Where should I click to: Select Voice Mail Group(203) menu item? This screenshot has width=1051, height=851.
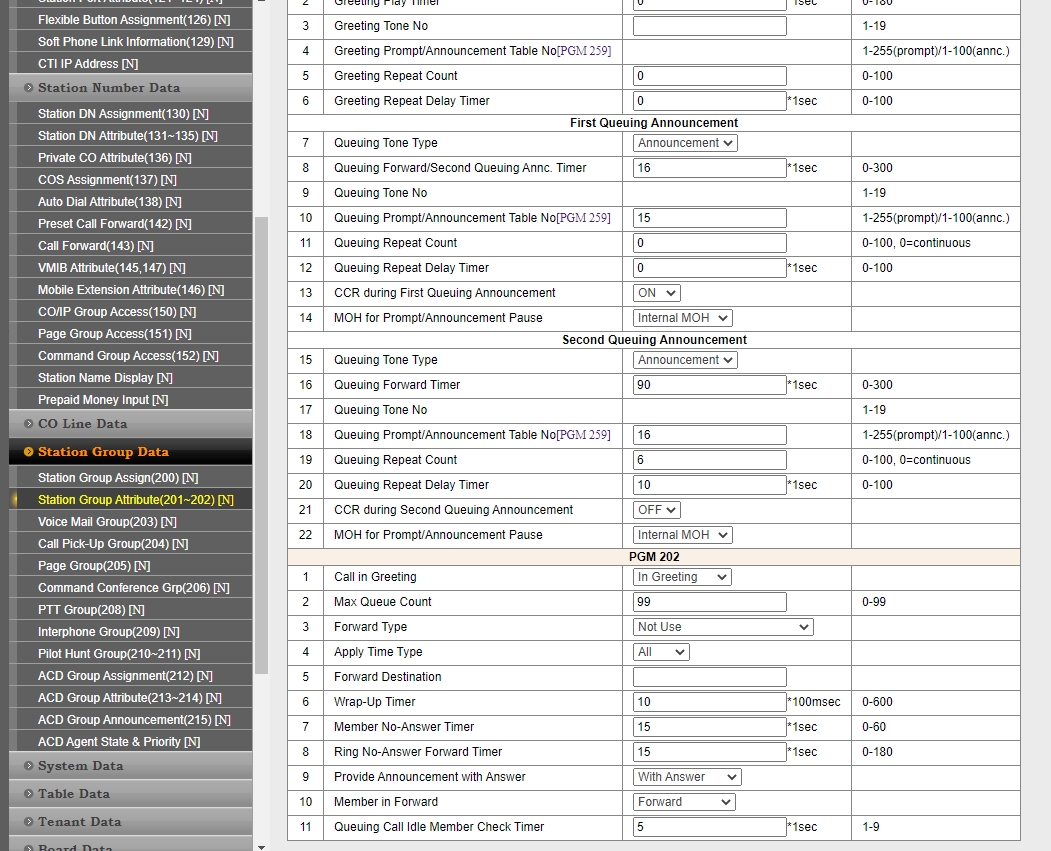(x=107, y=522)
